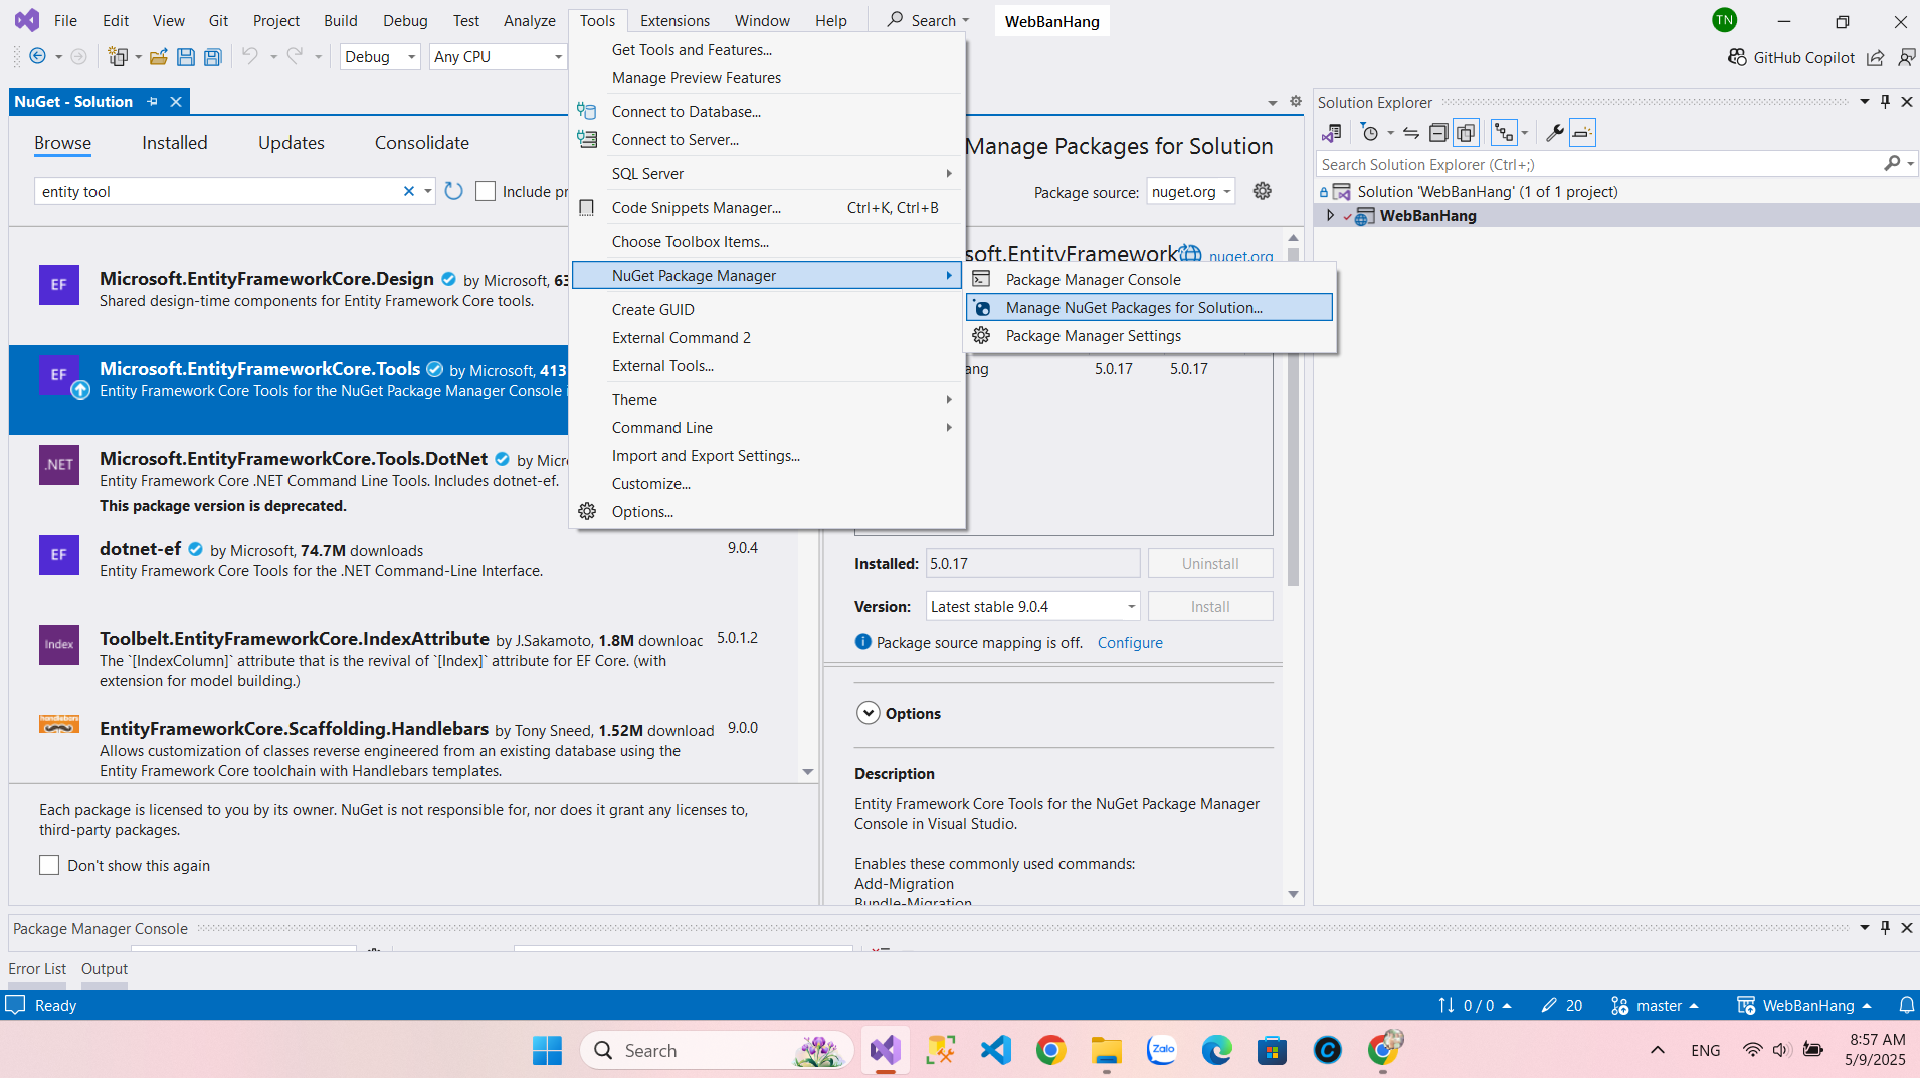Screen dimensions: 1920x1078
Task: Open the Theme submenu
Action: 767,399
